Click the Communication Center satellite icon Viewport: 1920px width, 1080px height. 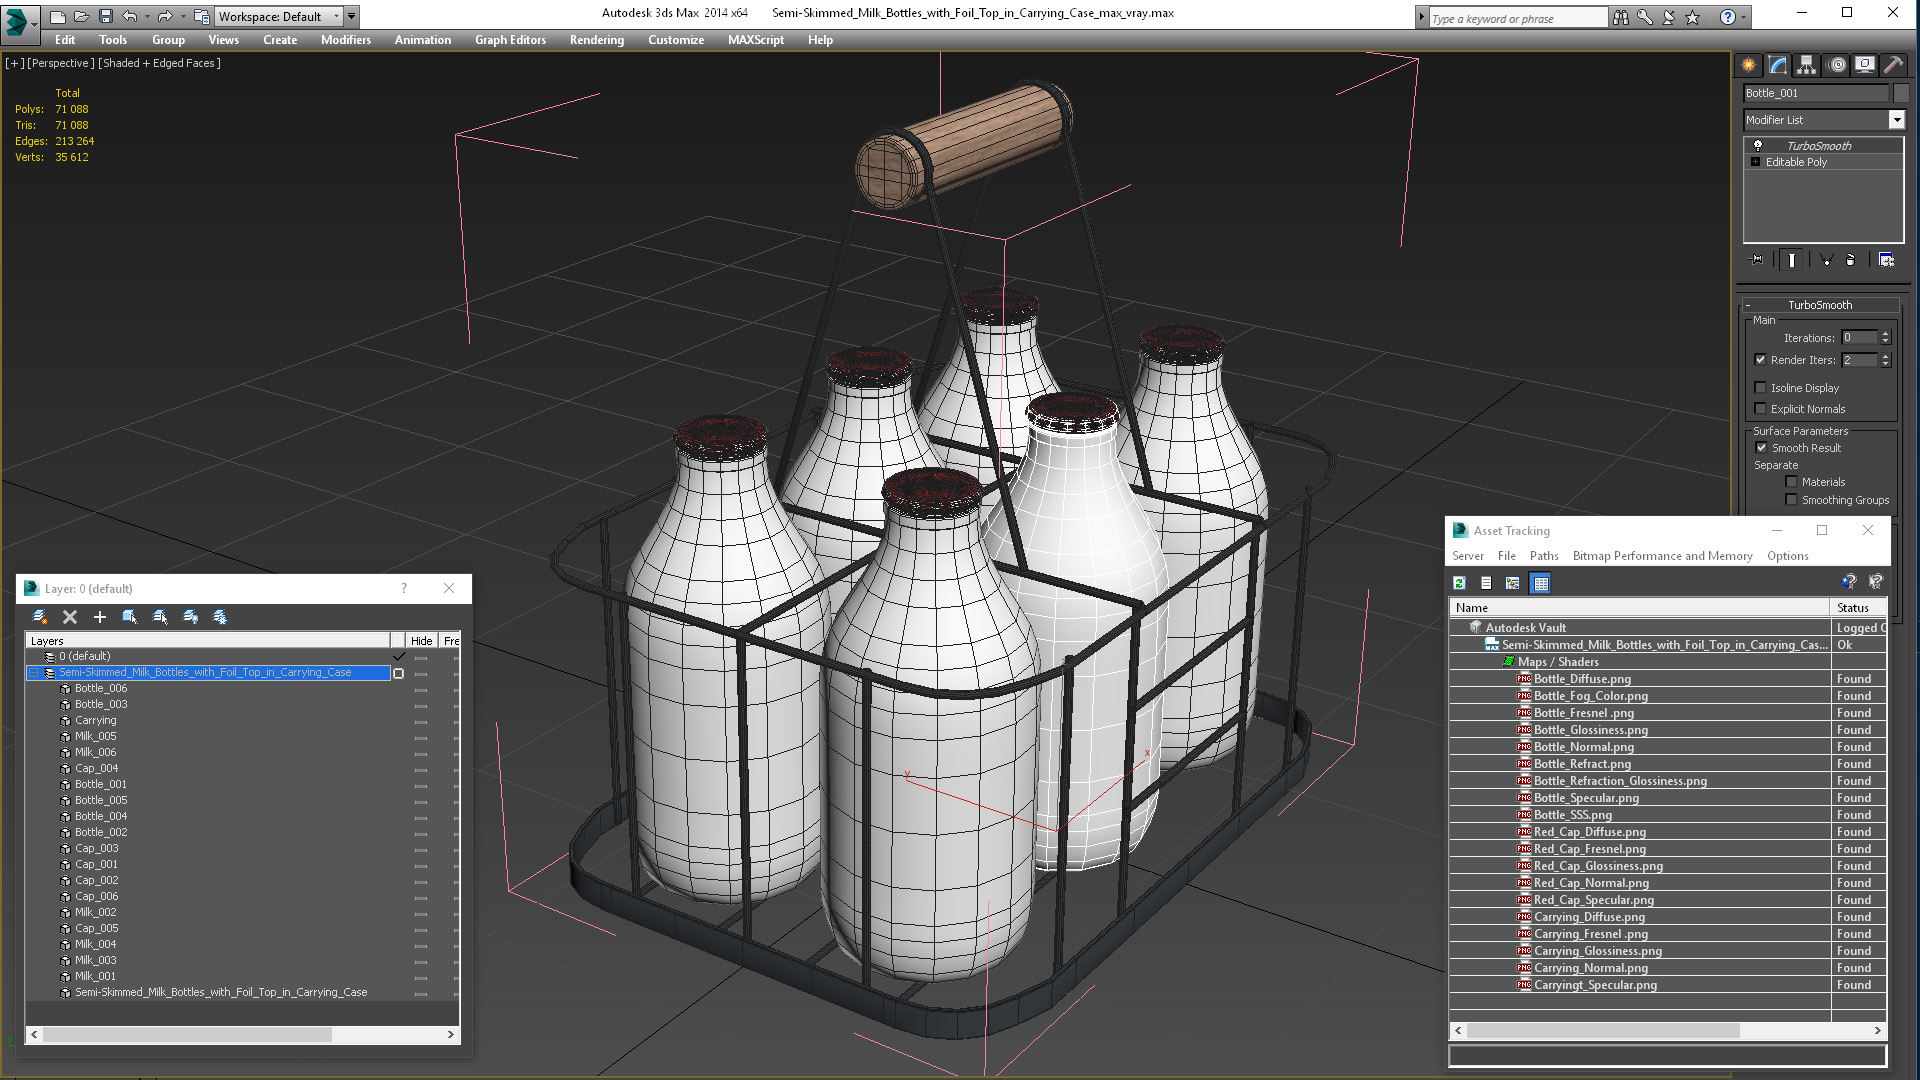pyautogui.click(x=1668, y=17)
